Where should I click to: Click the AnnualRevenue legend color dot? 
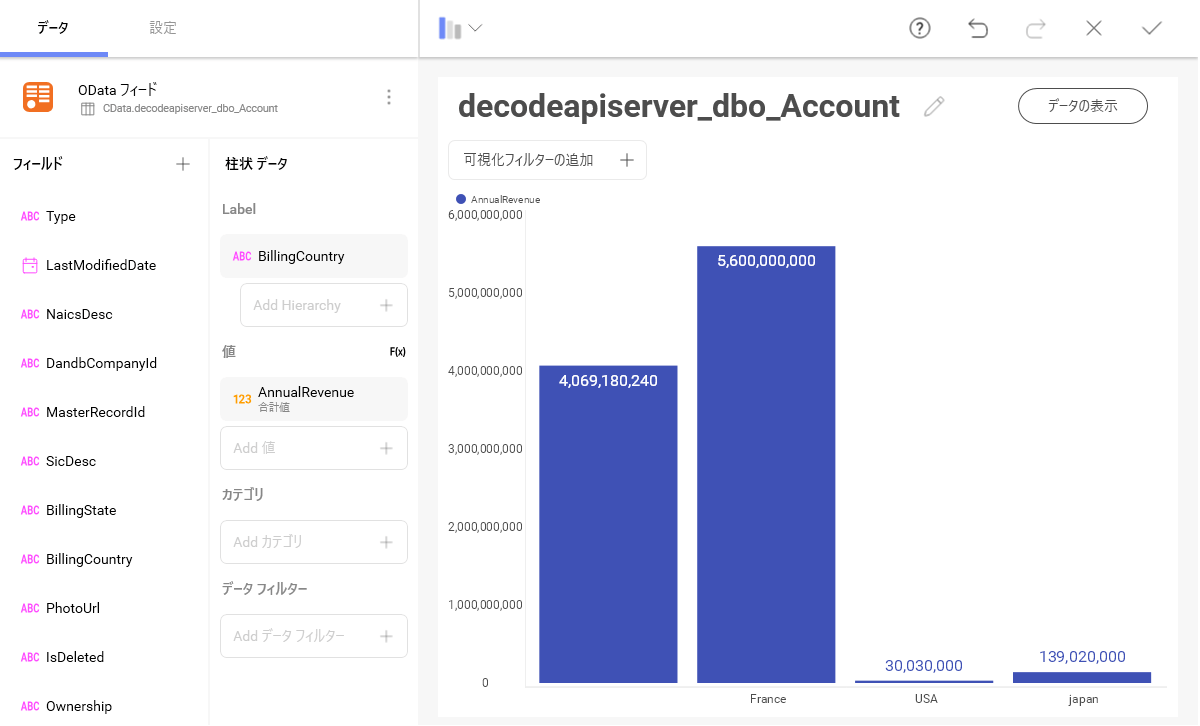tap(461, 199)
